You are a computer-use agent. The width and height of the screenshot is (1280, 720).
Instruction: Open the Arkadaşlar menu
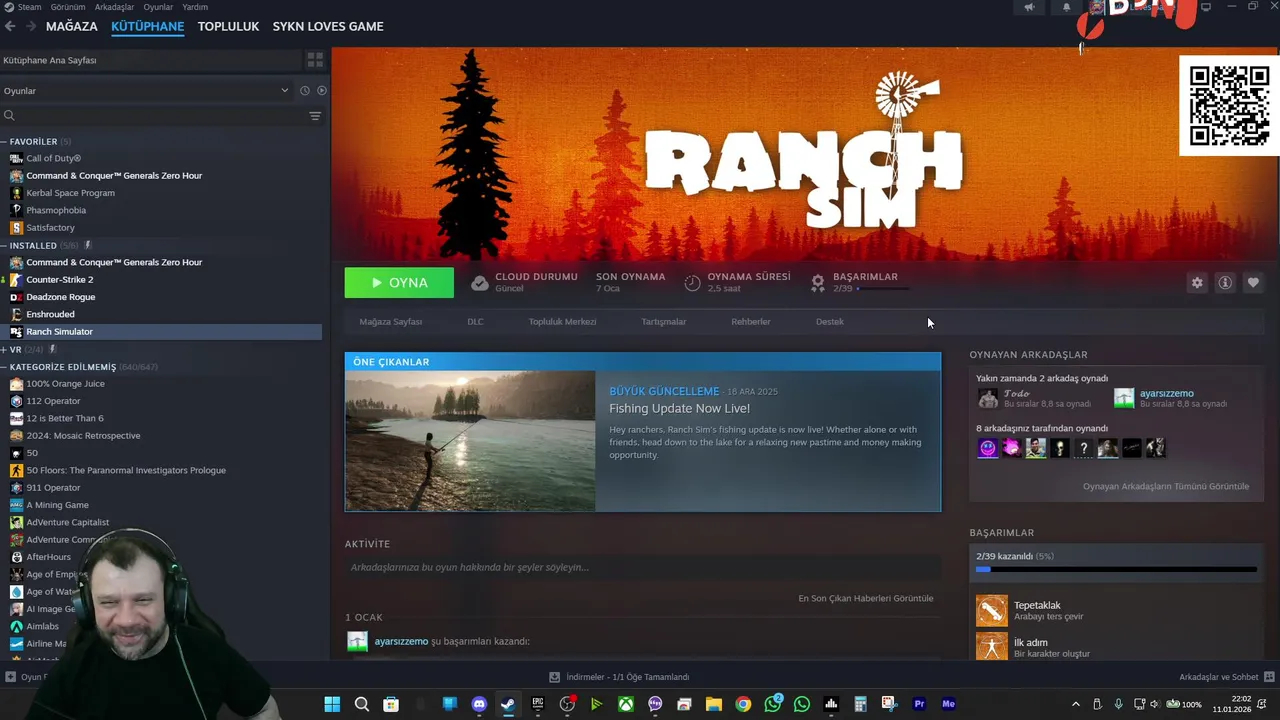point(114,7)
